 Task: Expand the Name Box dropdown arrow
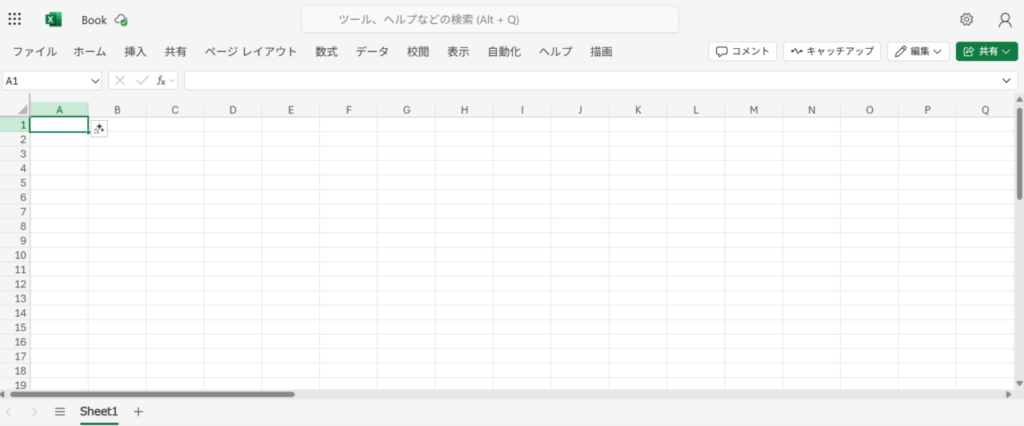pos(95,81)
